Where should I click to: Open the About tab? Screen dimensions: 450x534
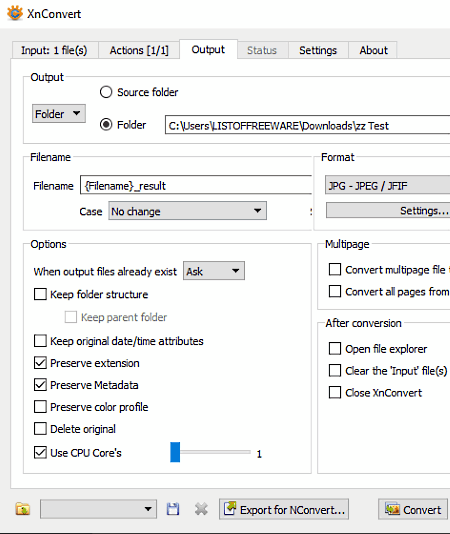(373, 50)
